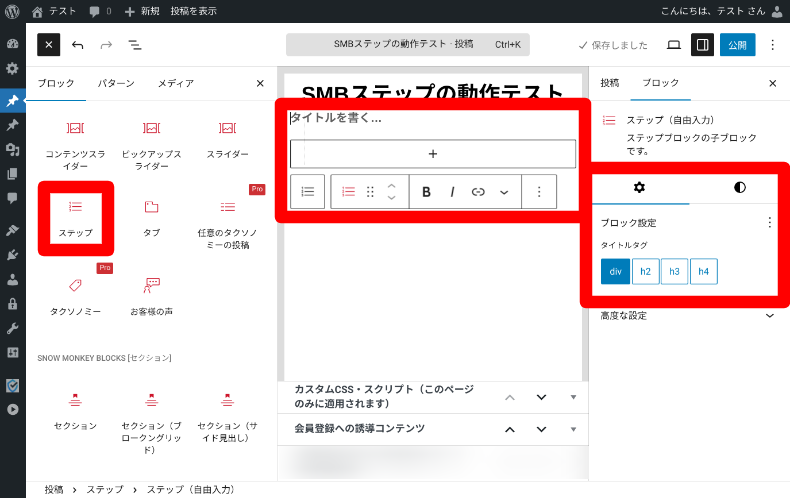This screenshot has width=790, height=498.
Task: Open more rich text controls dropdown
Action: (504, 191)
